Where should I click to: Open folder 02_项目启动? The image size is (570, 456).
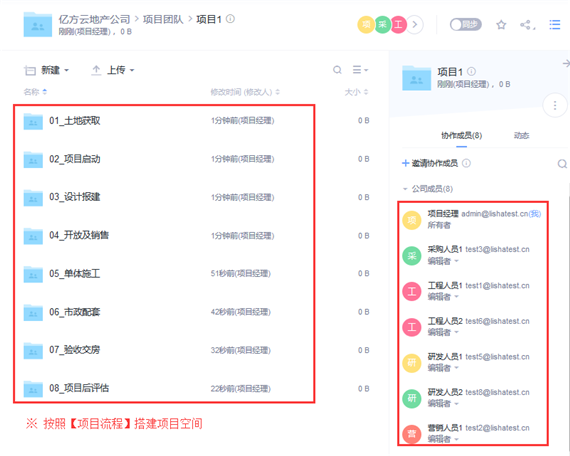click(x=75, y=159)
